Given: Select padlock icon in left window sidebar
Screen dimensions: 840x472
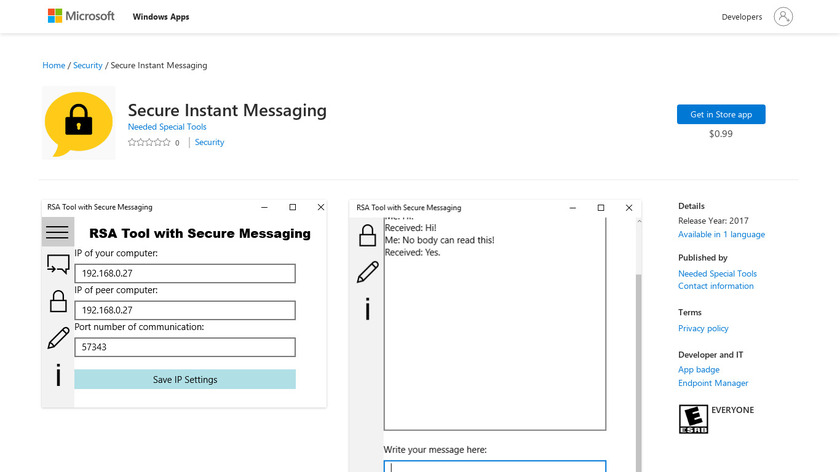Looking at the screenshot, I should click(58, 301).
